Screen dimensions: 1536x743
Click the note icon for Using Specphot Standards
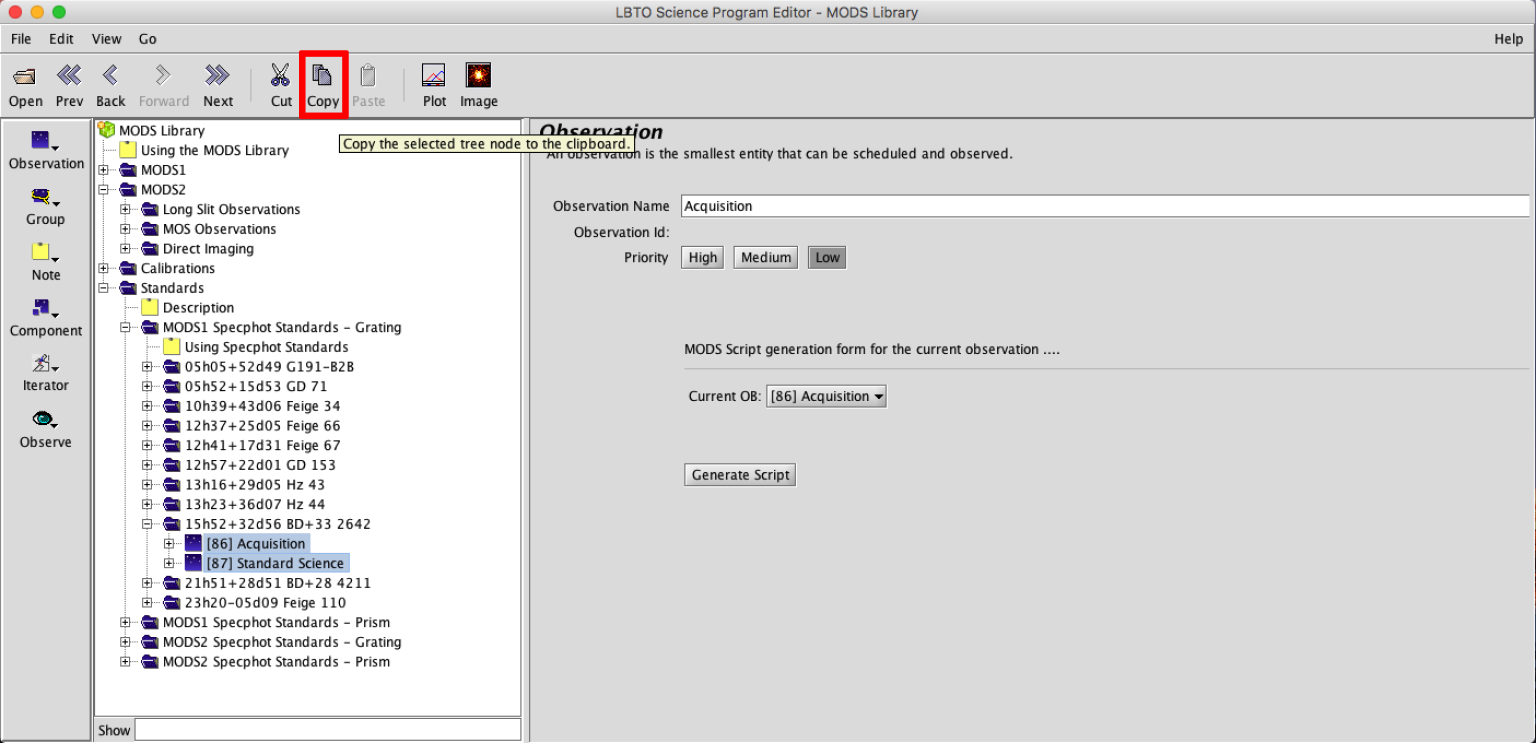point(172,347)
